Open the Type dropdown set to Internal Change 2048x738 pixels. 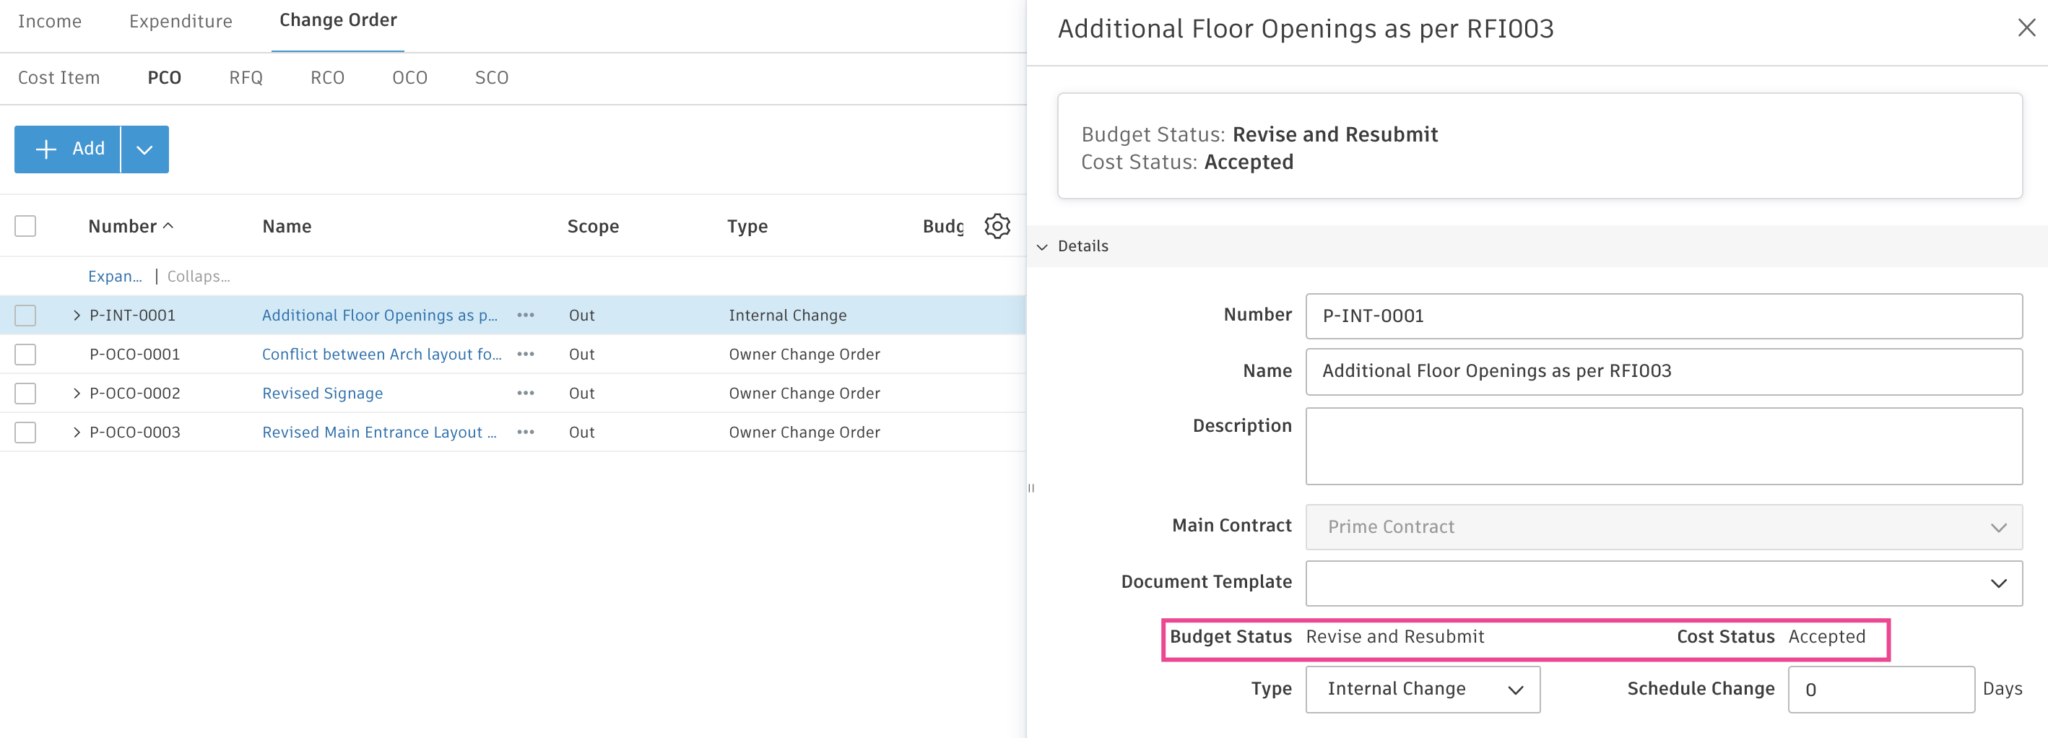1423,689
